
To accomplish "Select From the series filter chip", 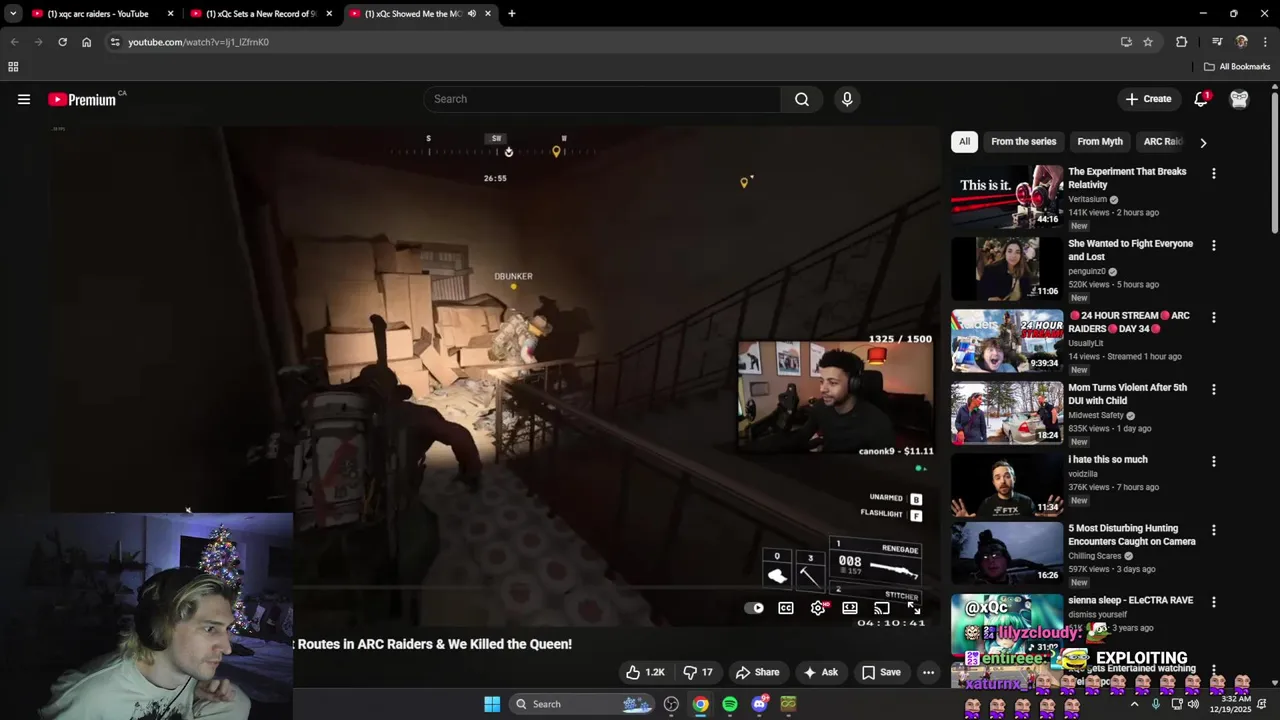I will point(1023,142).
